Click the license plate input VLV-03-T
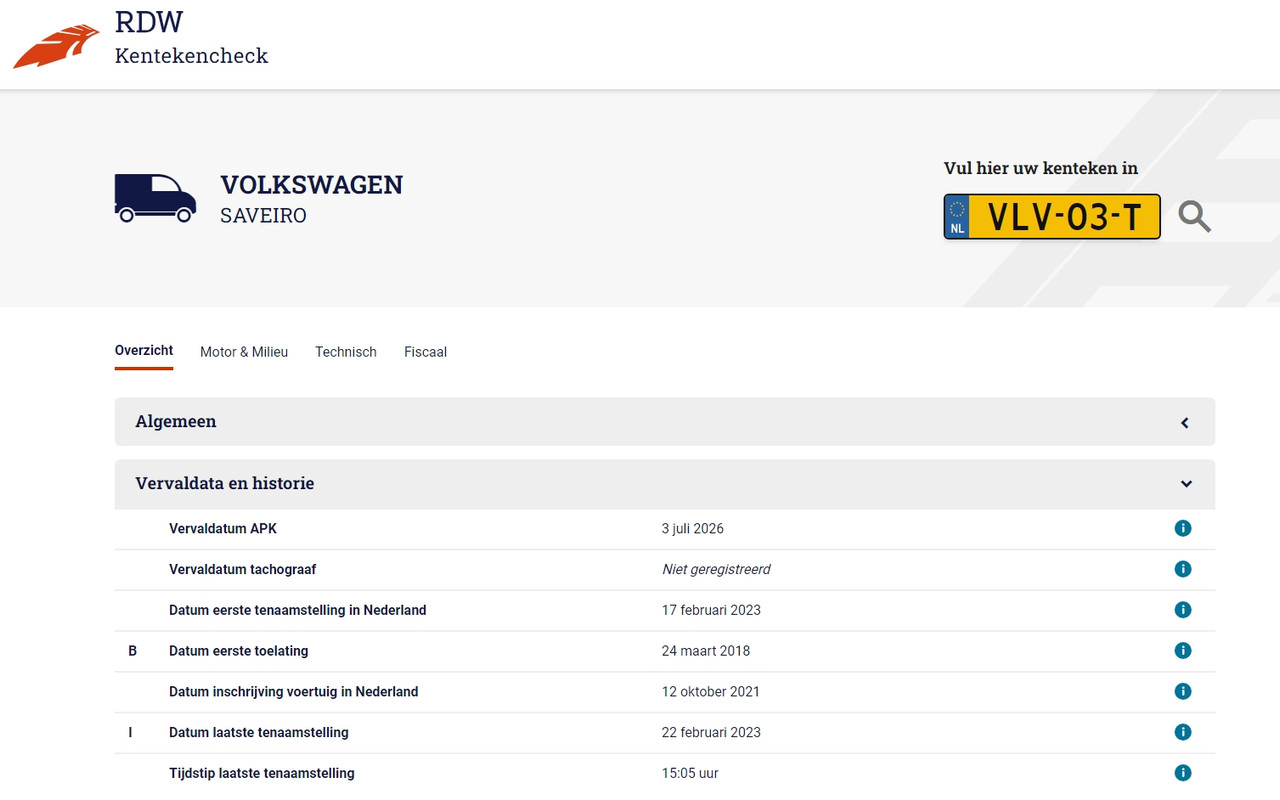The height and width of the screenshot is (800, 1280). pyautogui.click(x=1052, y=217)
